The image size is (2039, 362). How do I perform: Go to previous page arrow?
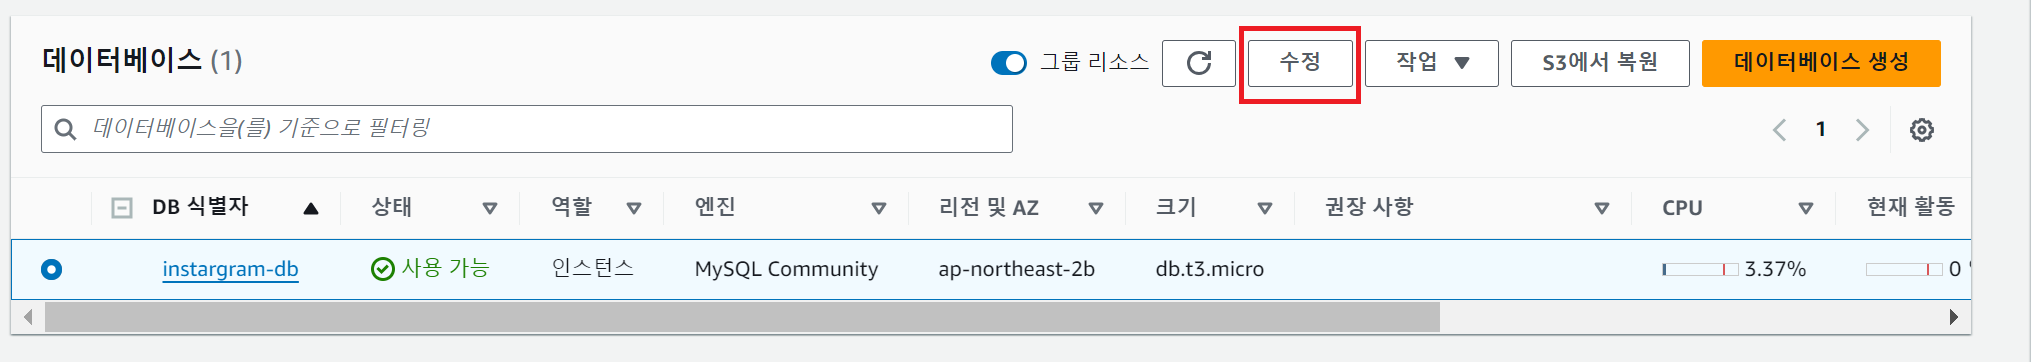[1779, 130]
